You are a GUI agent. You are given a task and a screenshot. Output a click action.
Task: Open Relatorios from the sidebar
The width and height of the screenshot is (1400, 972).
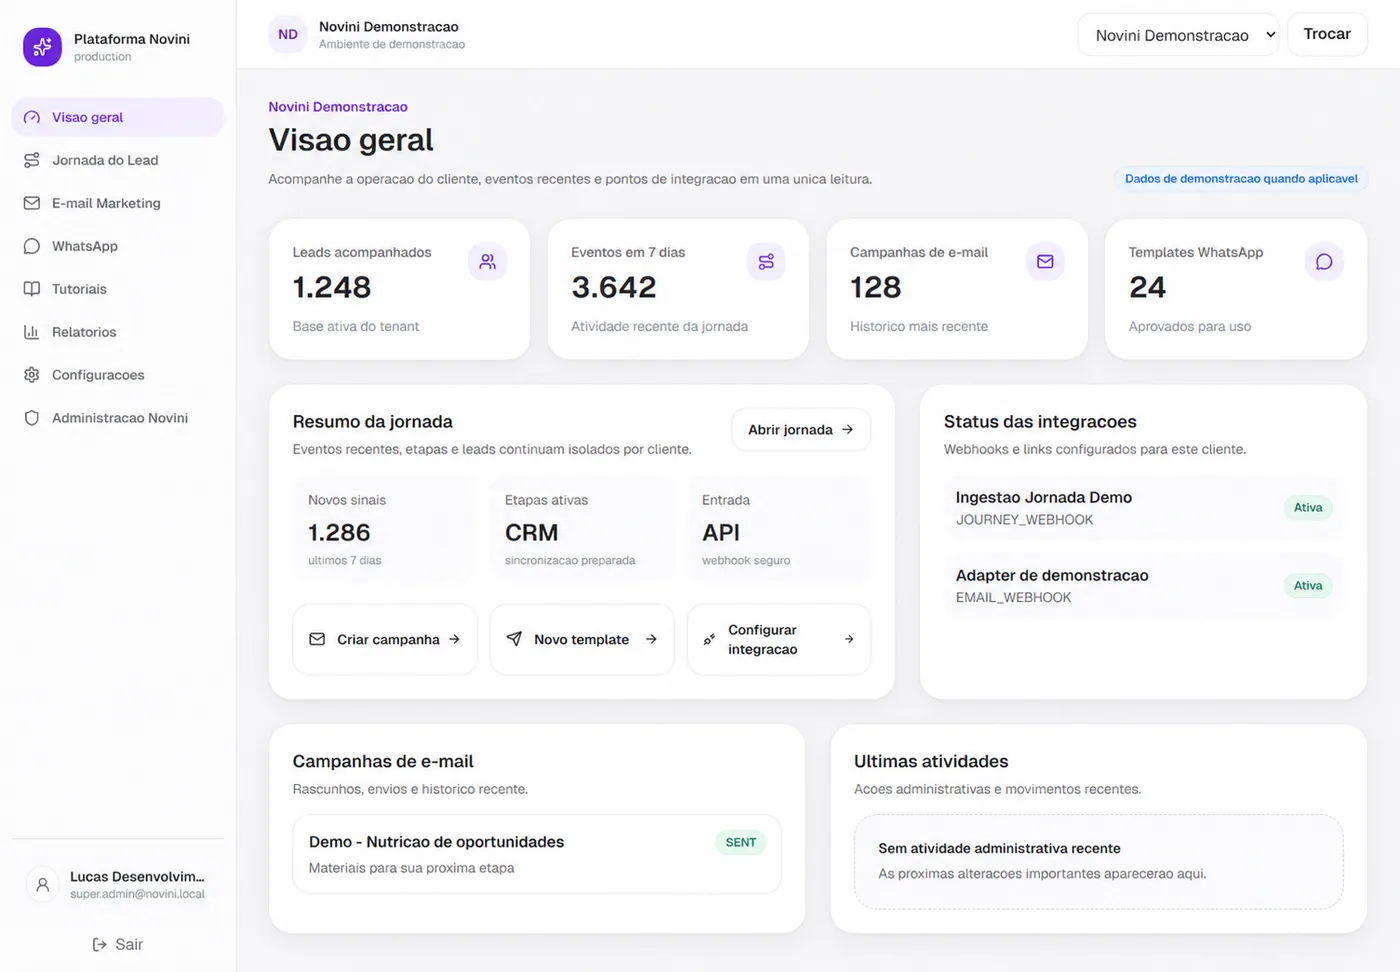click(x=117, y=332)
